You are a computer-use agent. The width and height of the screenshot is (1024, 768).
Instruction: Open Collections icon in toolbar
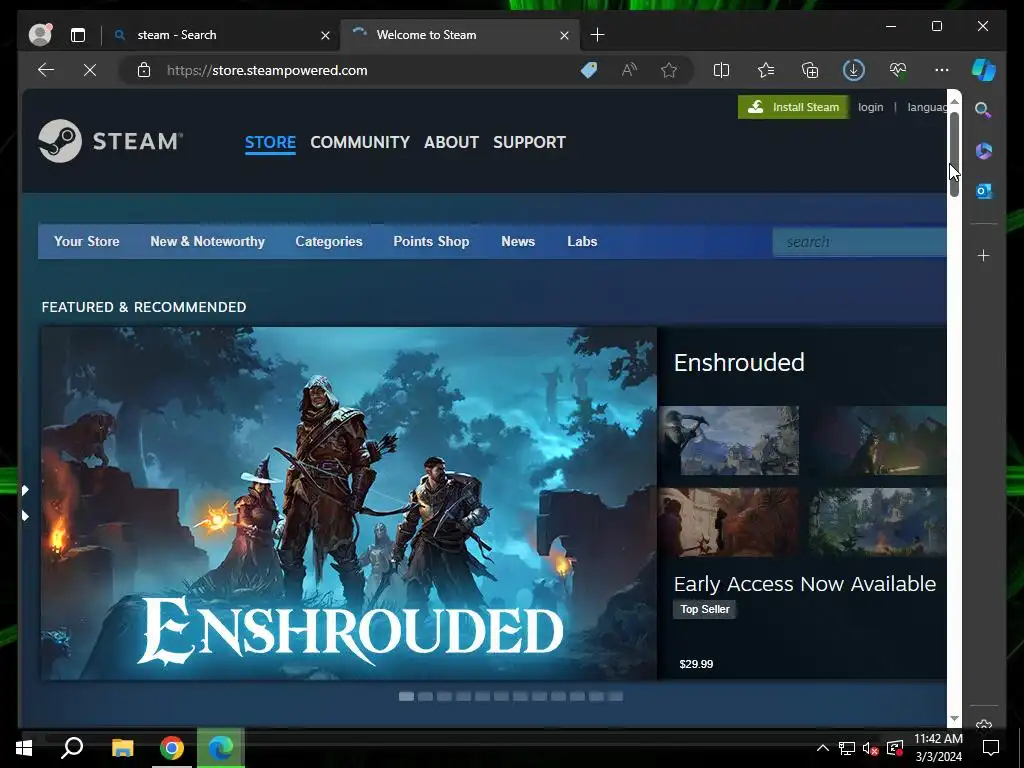[x=810, y=70]
